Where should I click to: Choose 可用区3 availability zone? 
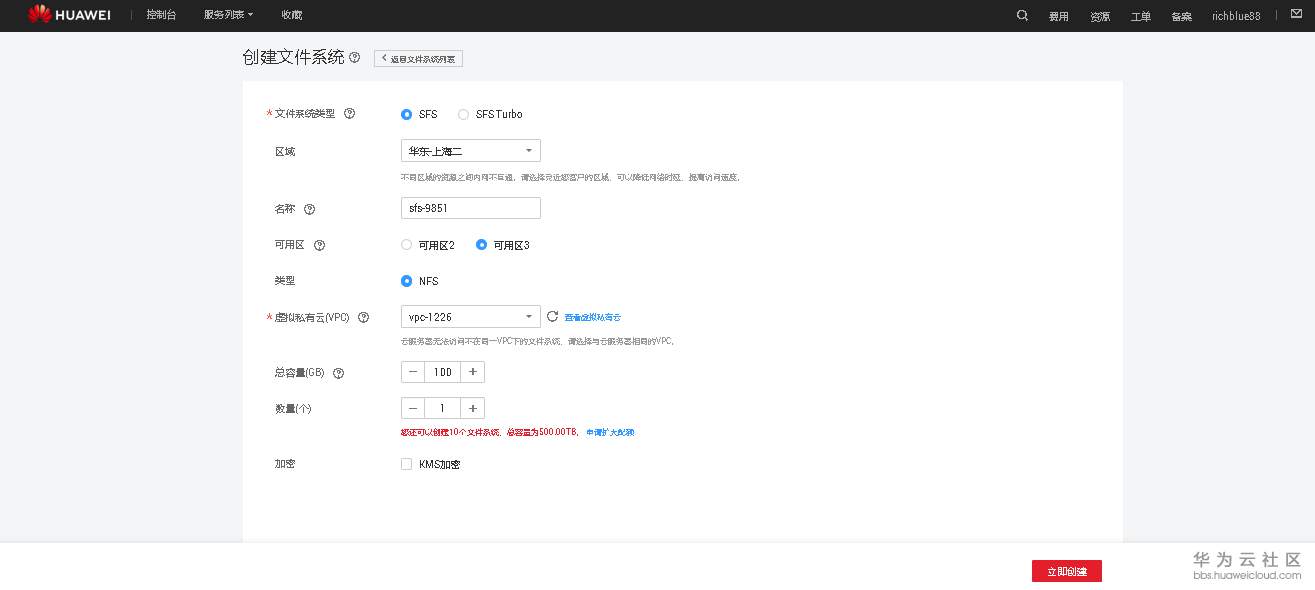(x=481, y=245)
